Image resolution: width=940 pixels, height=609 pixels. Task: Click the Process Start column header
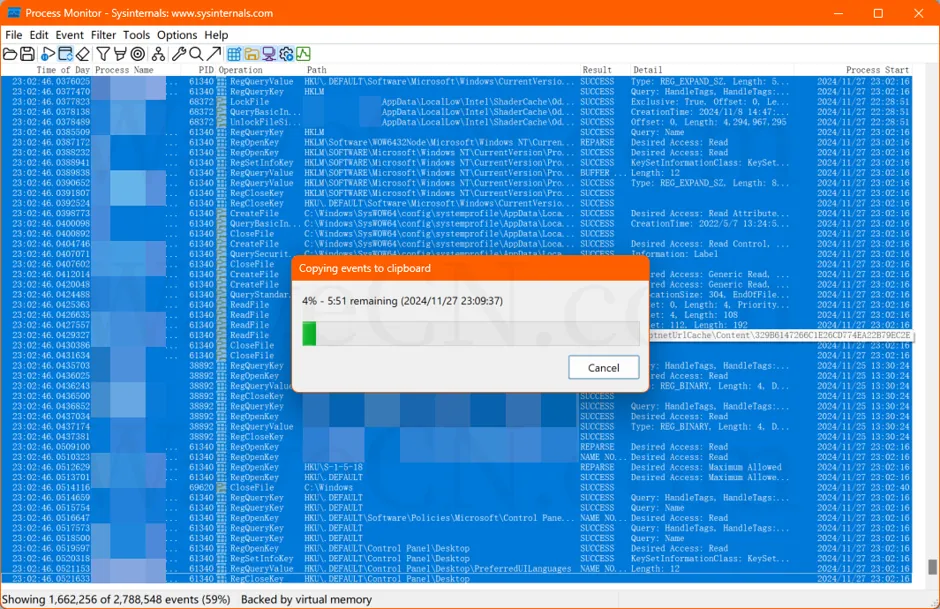877,70
